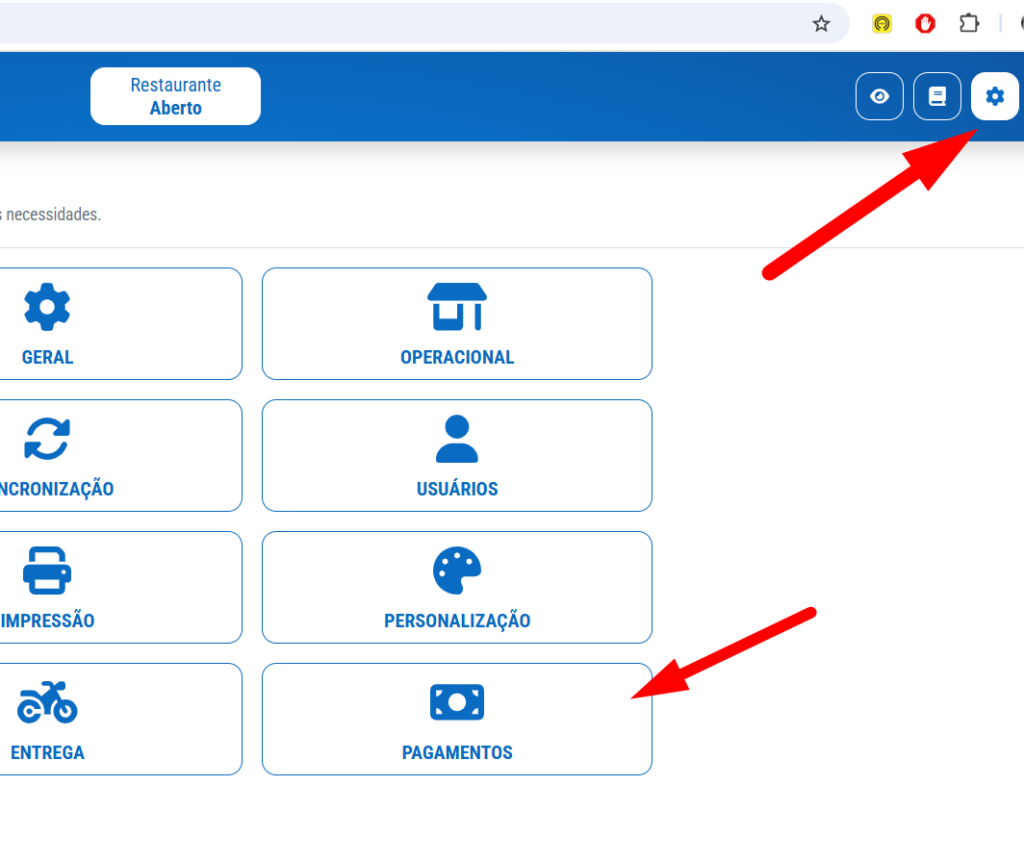The height and width of the screenshot is (862, 1024).
Task: Open the Geral settings gear icon
Action: click(x=47, y=307)
